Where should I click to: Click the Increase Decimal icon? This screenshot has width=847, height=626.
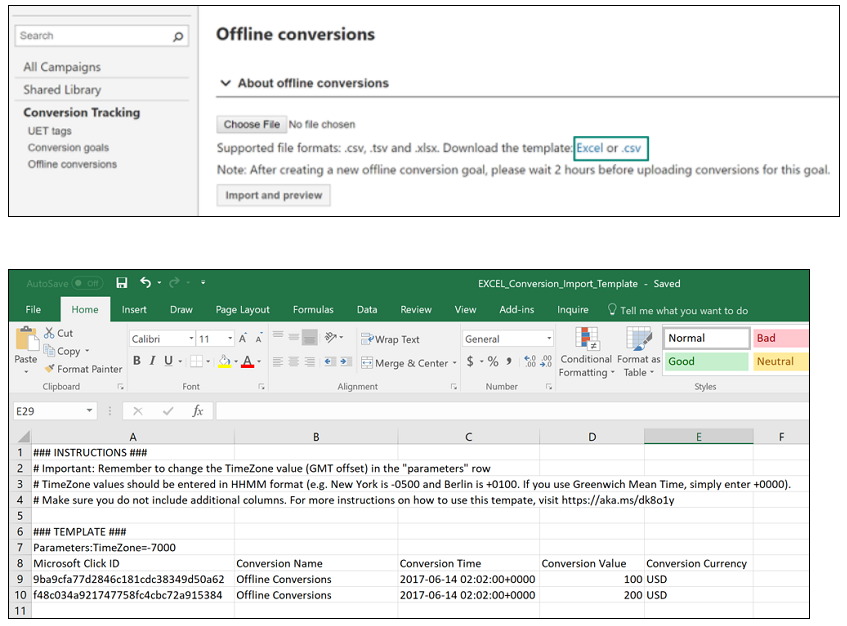pyautogui.click(x=530, y=361)
